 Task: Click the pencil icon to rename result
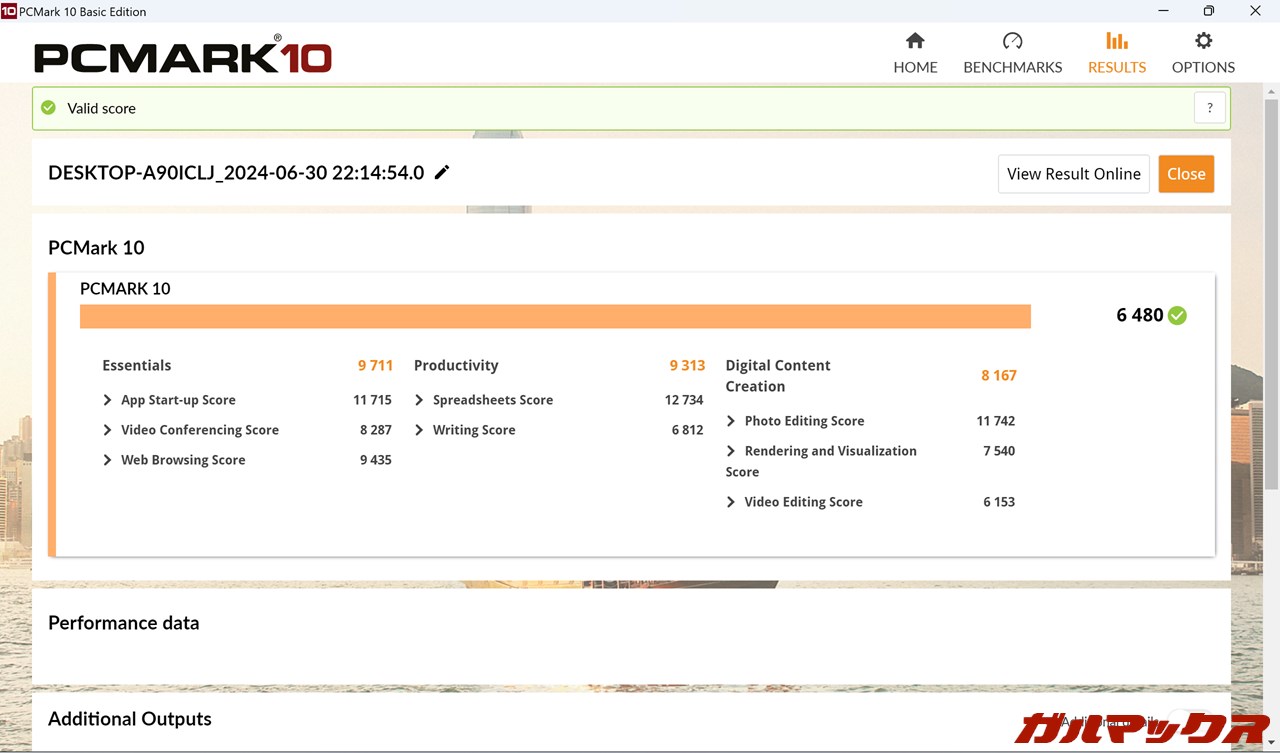click(442, 172)
